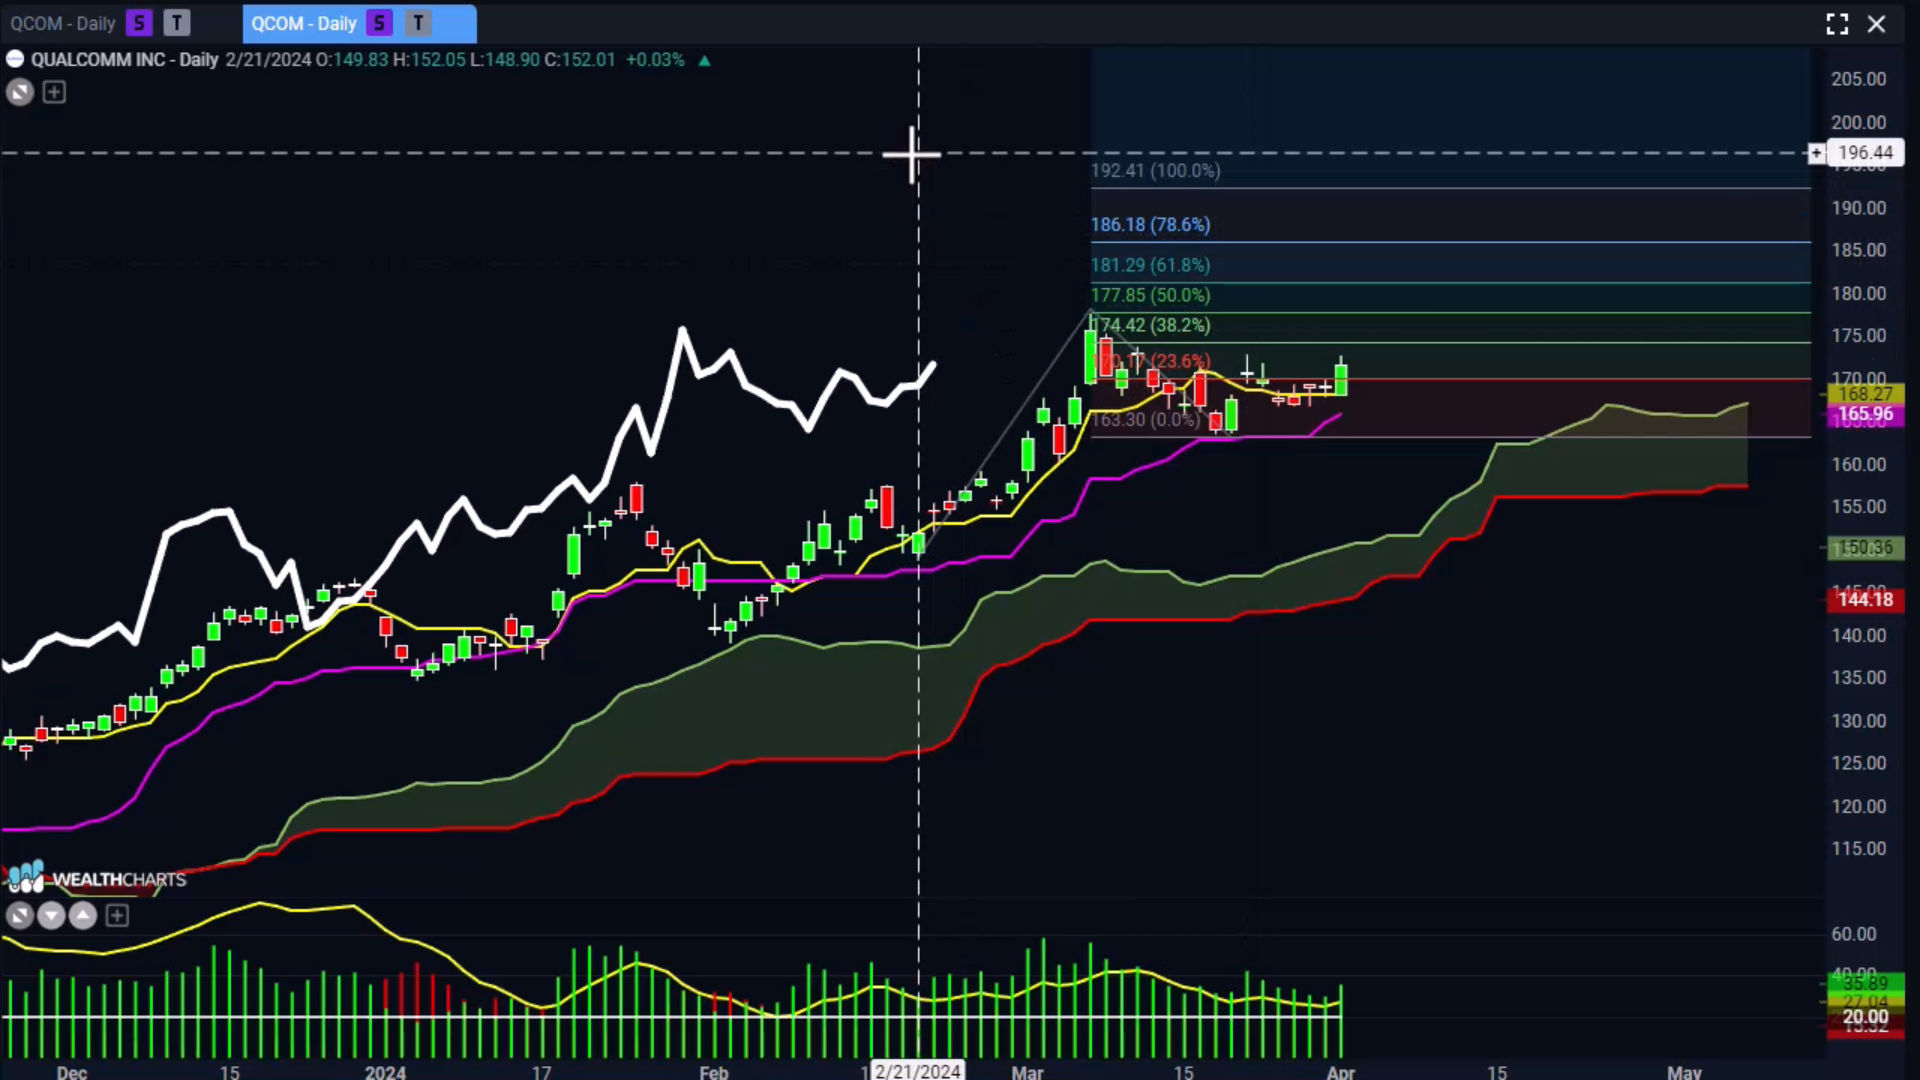Click the yellow 168.27 price tag
The image size is (1920, 1080).
(1866, 394)
